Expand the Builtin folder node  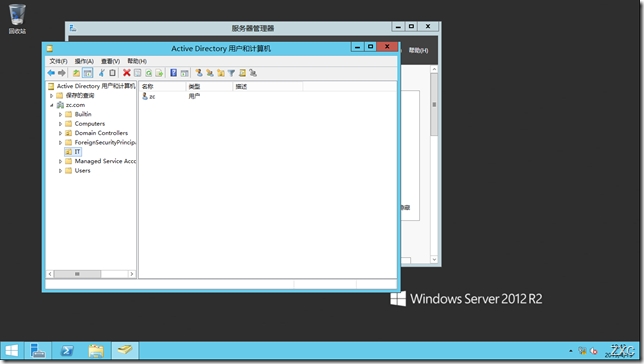pos(60,115)
